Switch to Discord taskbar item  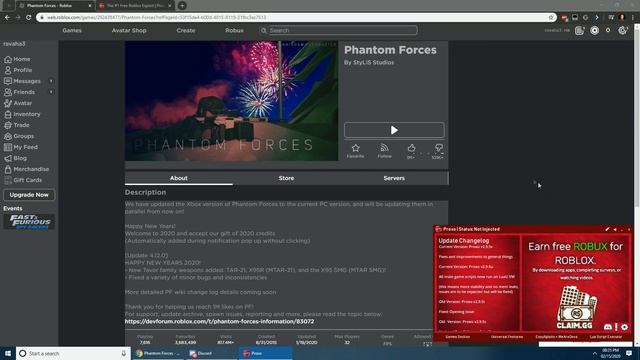point(212,353)
